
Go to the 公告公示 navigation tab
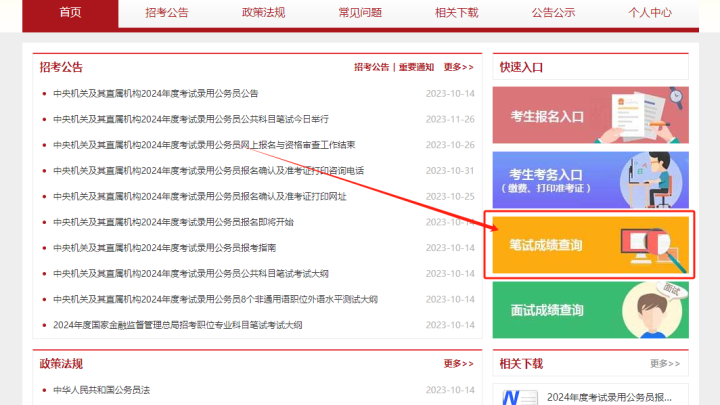coord(553,13)
